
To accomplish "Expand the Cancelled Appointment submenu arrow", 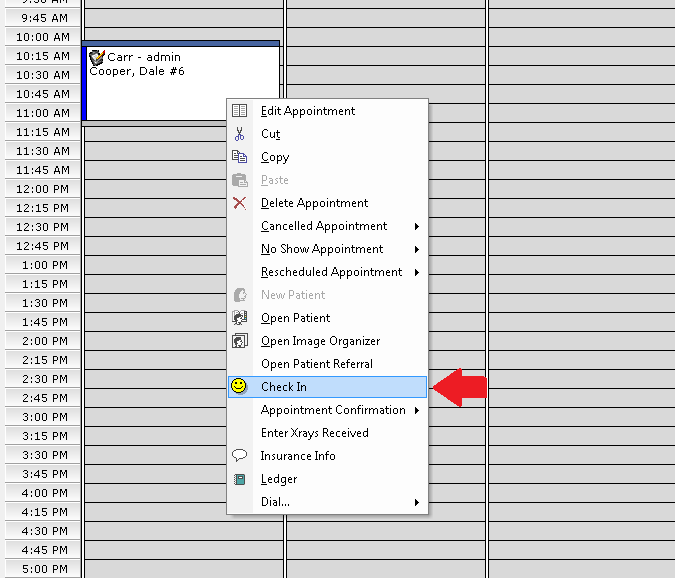I will (416, 226).
